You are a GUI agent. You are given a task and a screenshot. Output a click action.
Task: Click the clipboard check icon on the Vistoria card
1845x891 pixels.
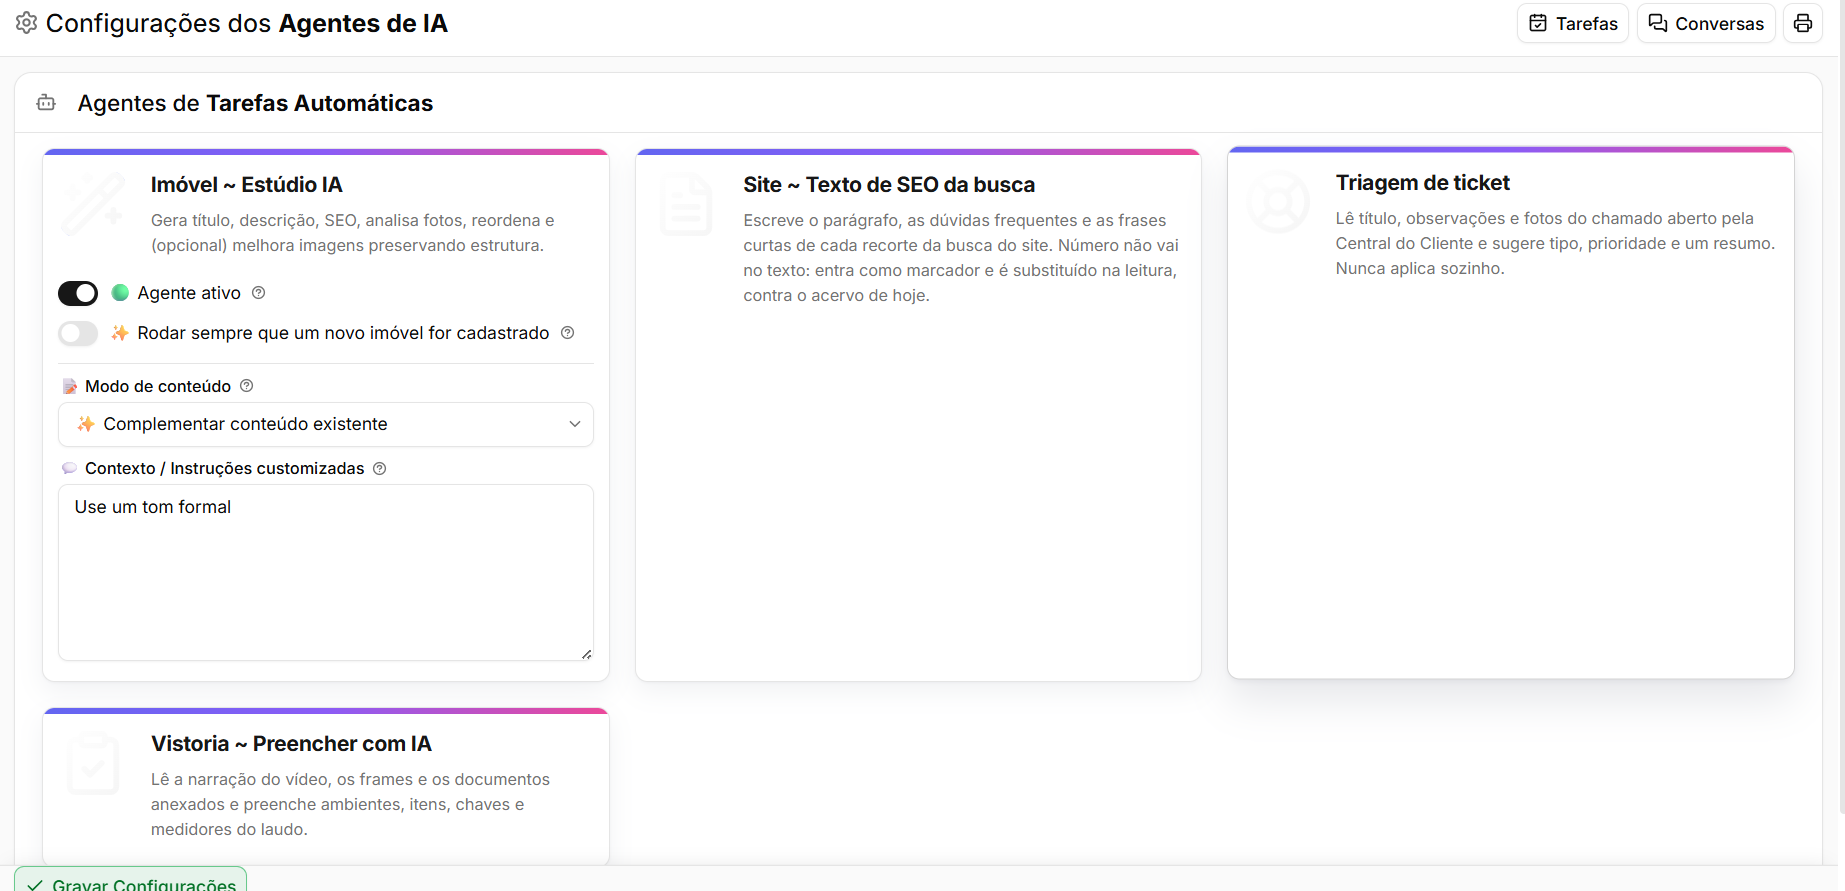point(93,762)
